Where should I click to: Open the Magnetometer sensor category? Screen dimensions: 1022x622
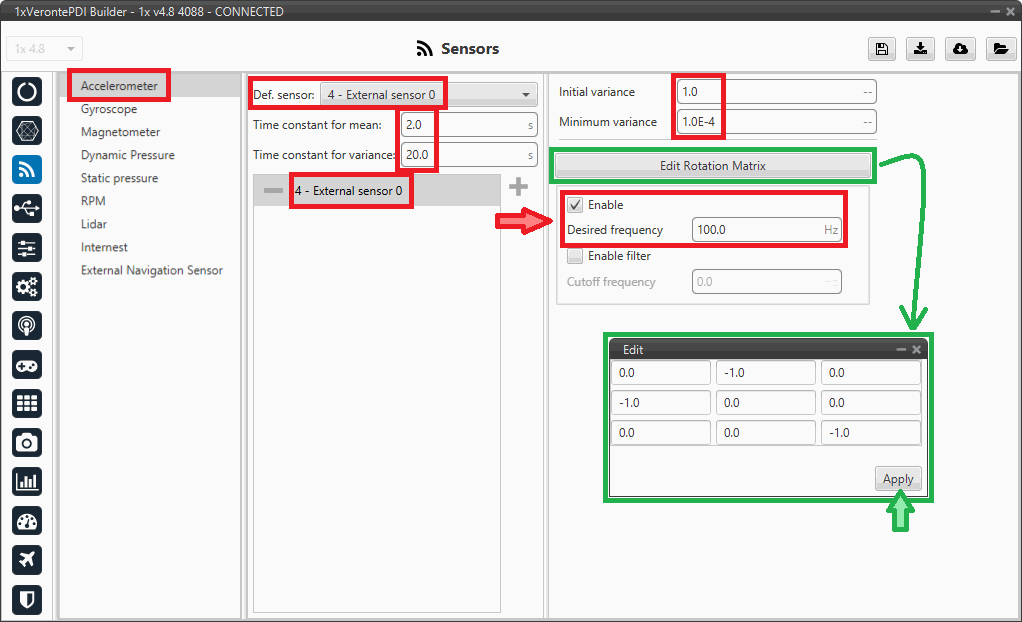tap(120, 132)
